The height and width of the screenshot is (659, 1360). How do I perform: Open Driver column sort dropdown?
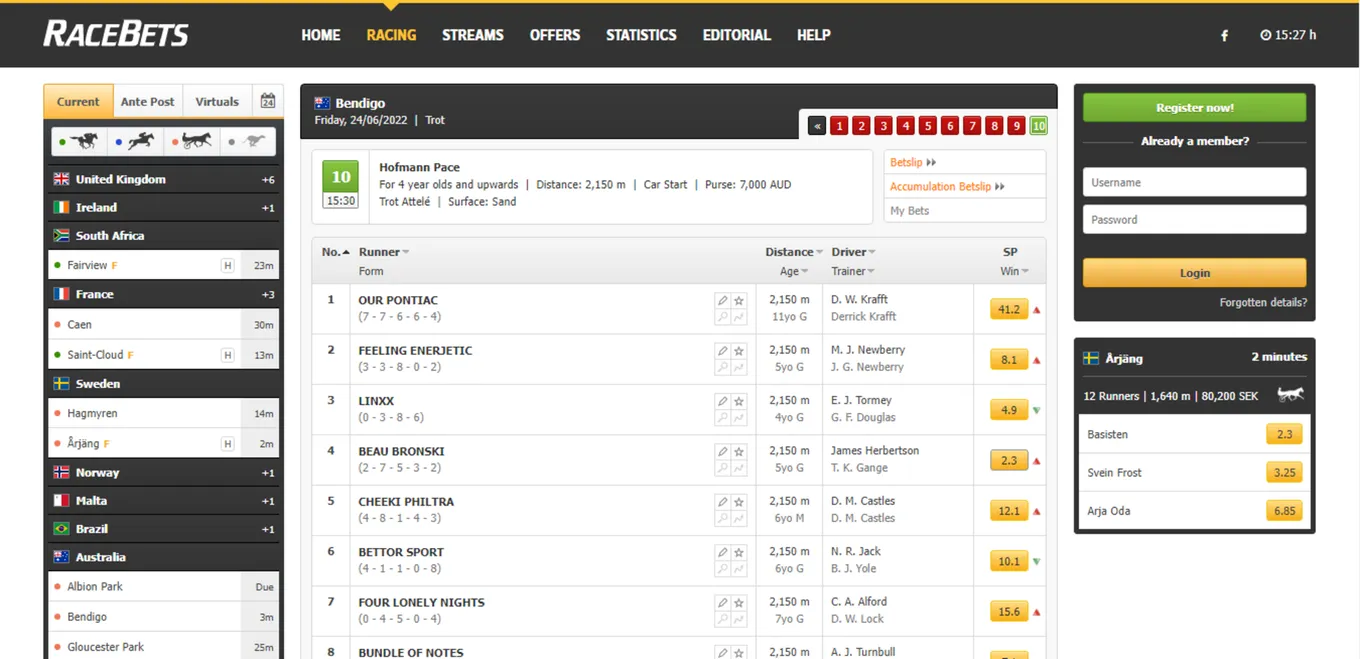click(872, 252)
